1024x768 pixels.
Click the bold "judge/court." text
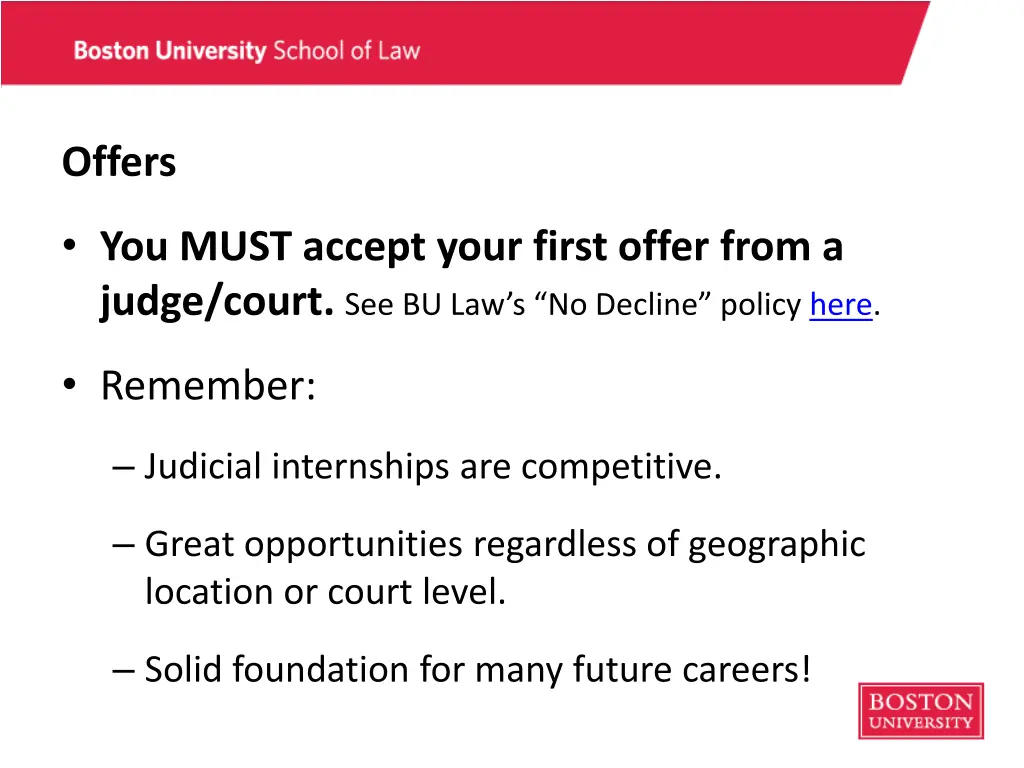click(217, 302)
